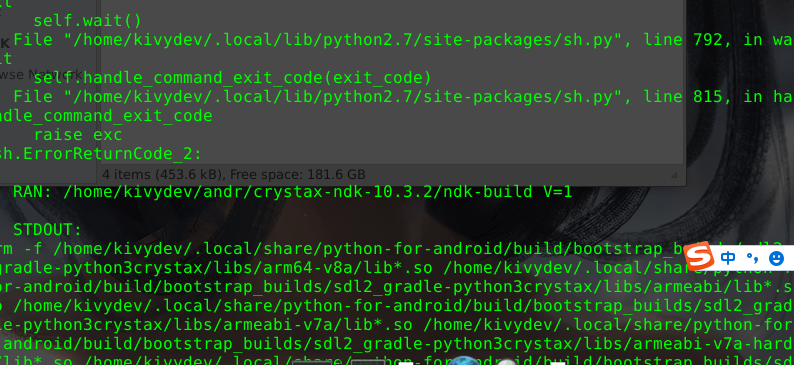Click the 'raise exc' line
Viewport: 794px width, 365px height.
78,135
